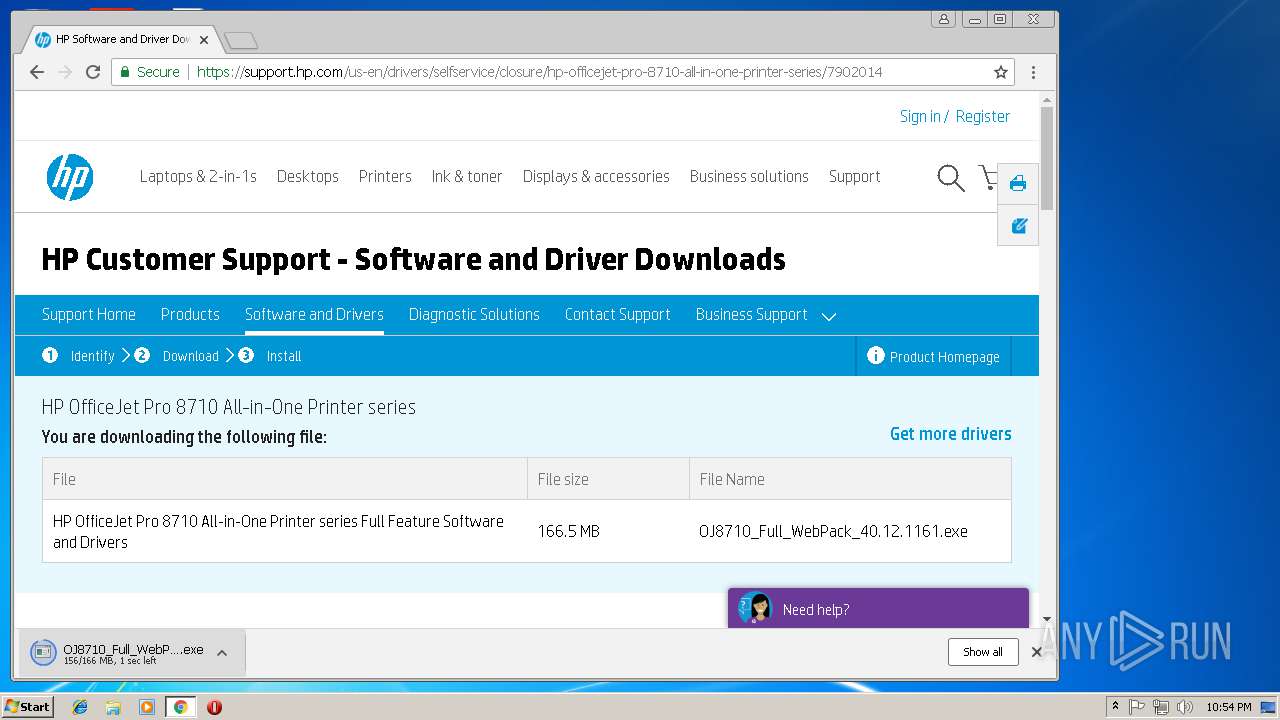The image size is (1280, 720).
Task: Open the Windows Explorer taskbar icon
Action: click(113, 707)
